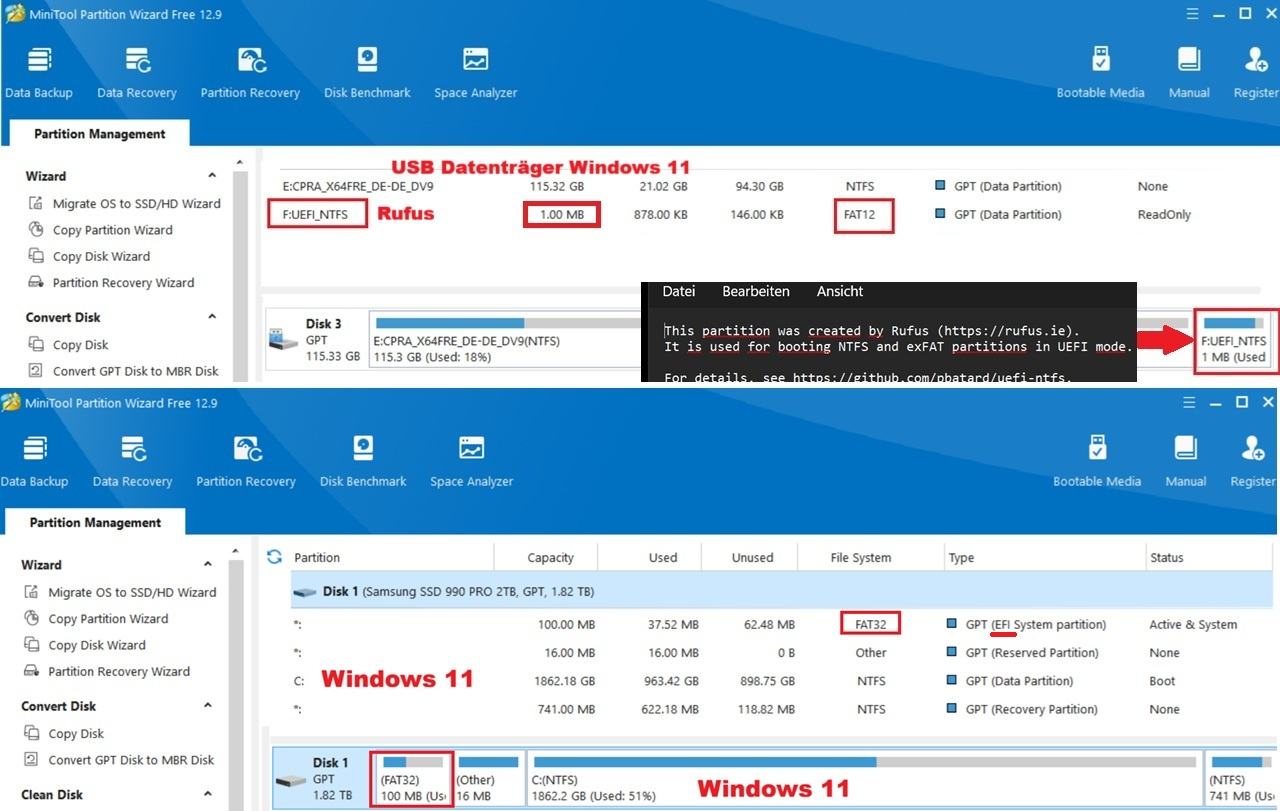The image size is (1280, 811).
Task: Collapse Convert Disk section in the top window
Action: pyautogui.click(x=212, y=317)
